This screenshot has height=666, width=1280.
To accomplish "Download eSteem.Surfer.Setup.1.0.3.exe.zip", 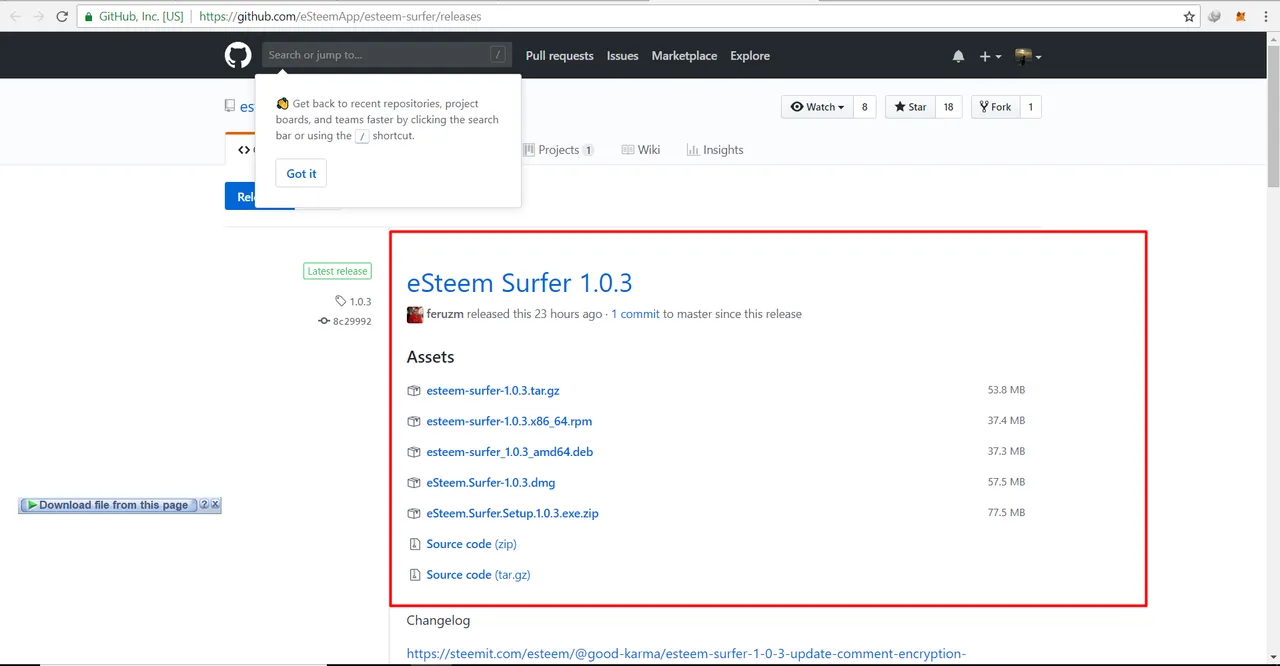I will pyautogui.click(x=512, y=514).
